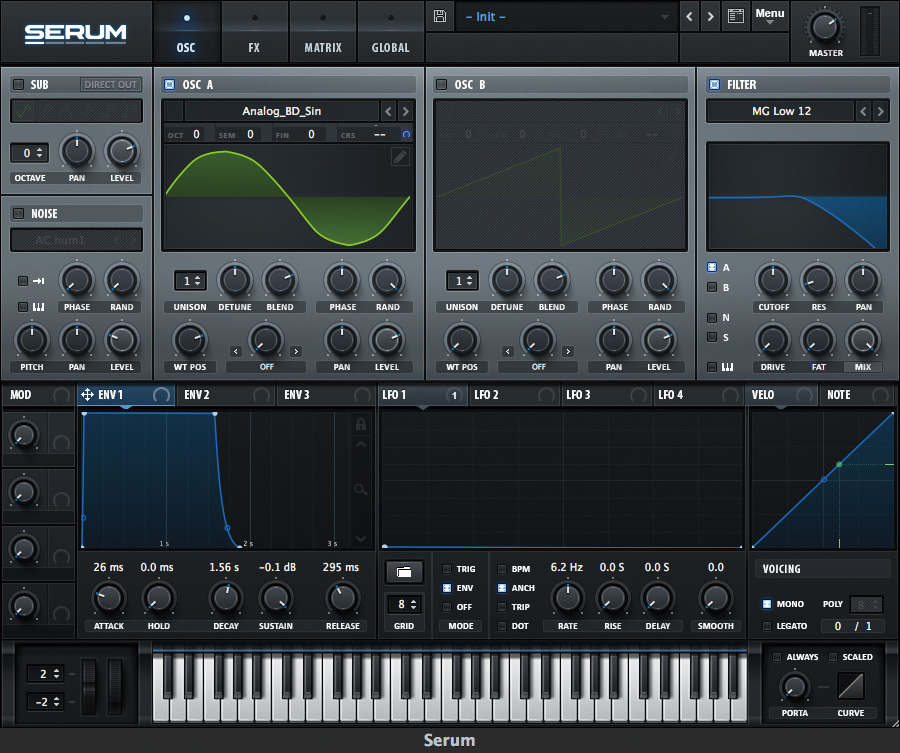Toggle MONO voicing checkbox
Screen dimensions: 900x753
click(x=767, y=604)
